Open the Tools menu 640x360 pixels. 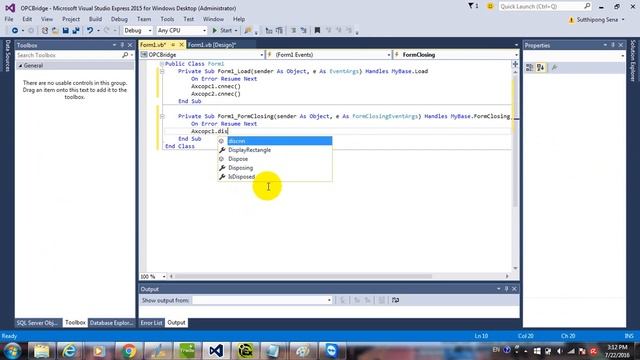click(x=167, y=19)
